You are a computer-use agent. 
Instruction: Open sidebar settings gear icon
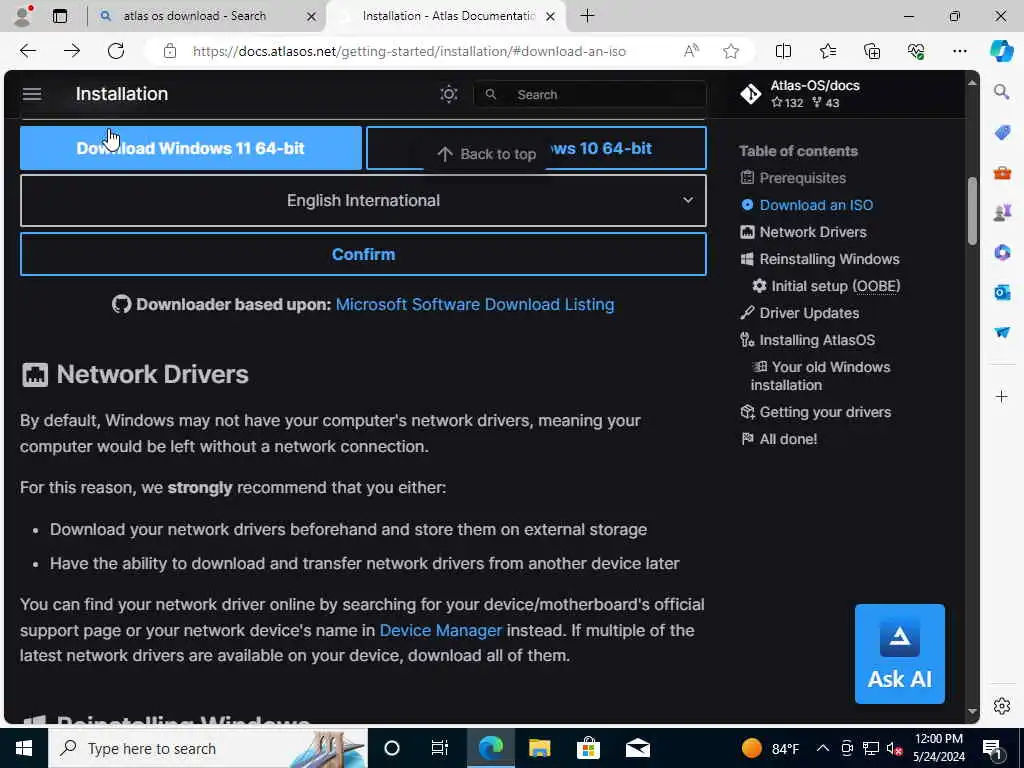coord(1002,706)
